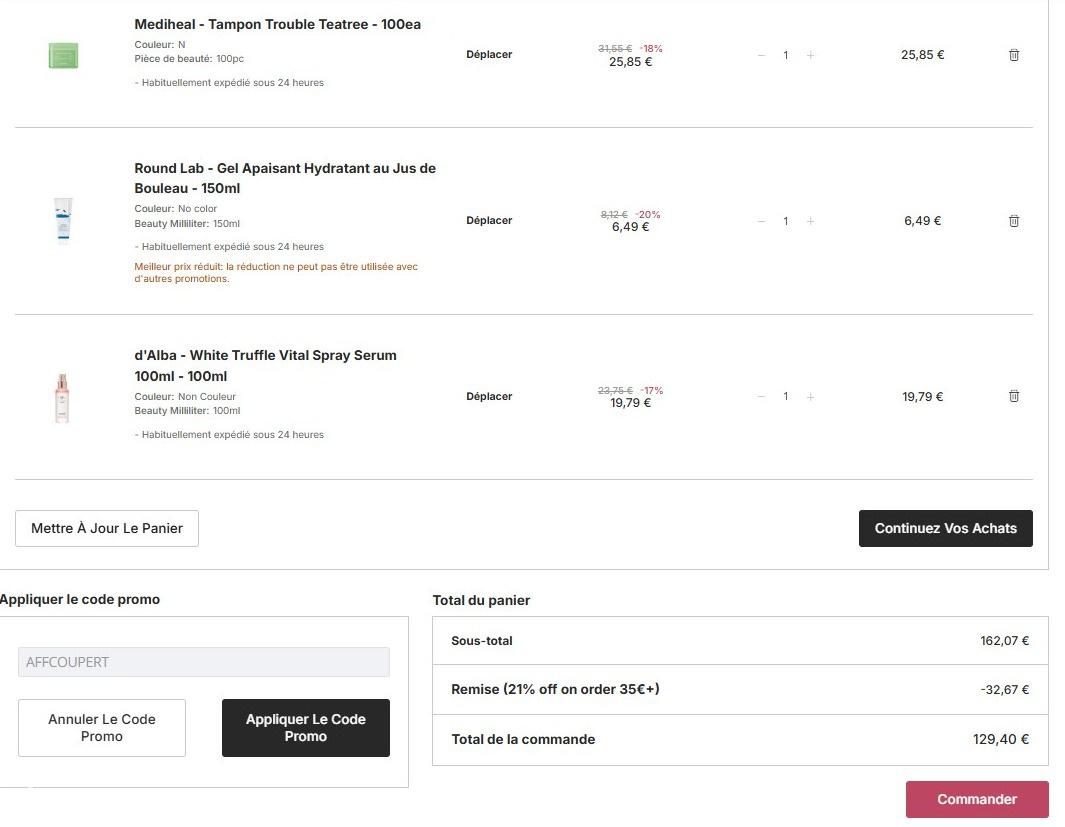
Task: Proceed to checkout with Commander button
Action: click(976, 800)
